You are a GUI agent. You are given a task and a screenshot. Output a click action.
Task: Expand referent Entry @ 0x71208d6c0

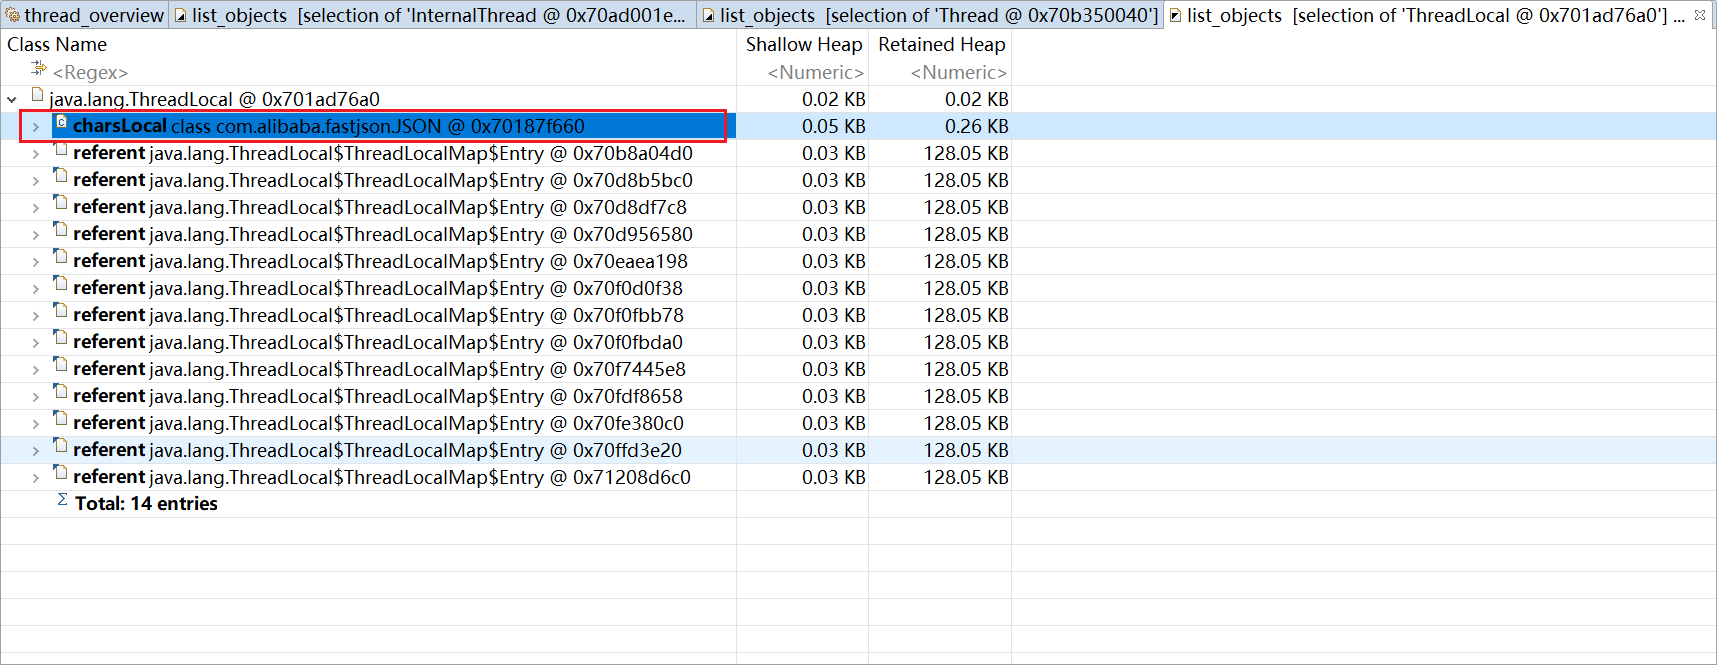tap(36, 478)
